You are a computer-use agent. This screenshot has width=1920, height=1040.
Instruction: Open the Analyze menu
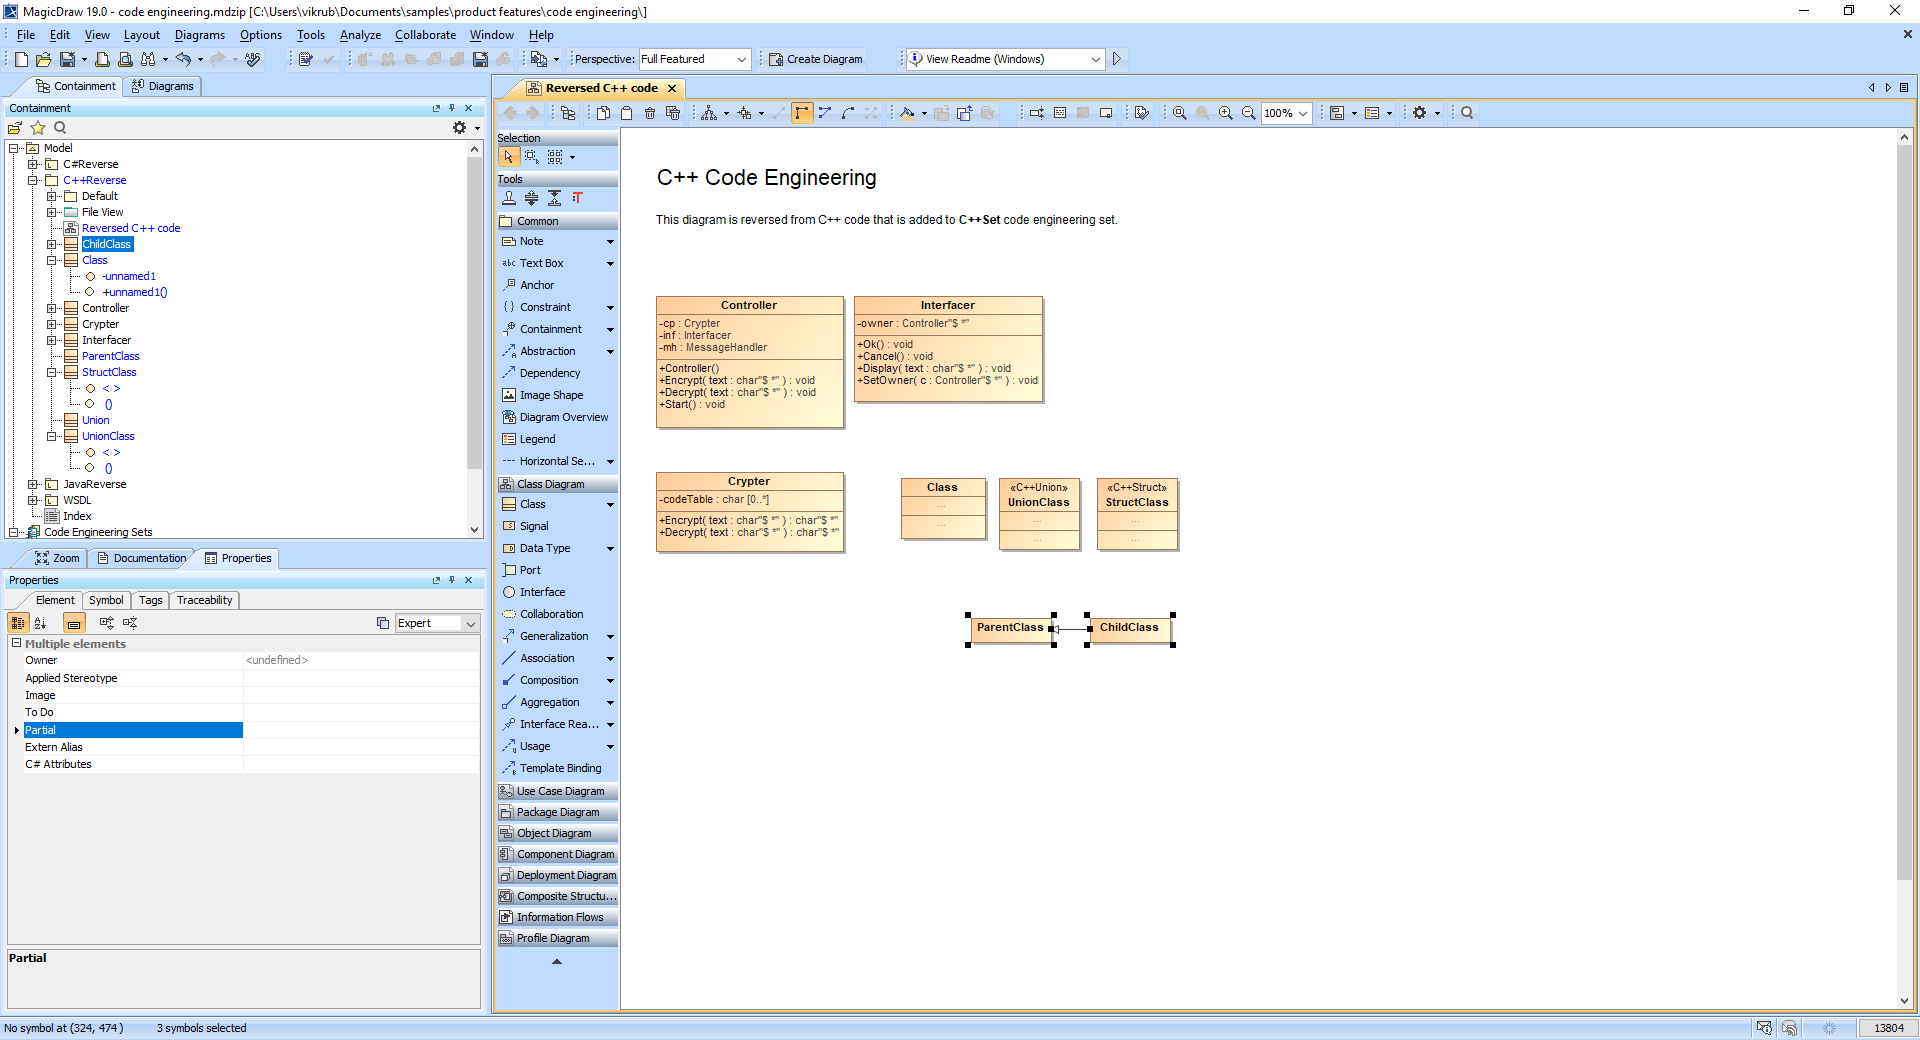(360, 35)
